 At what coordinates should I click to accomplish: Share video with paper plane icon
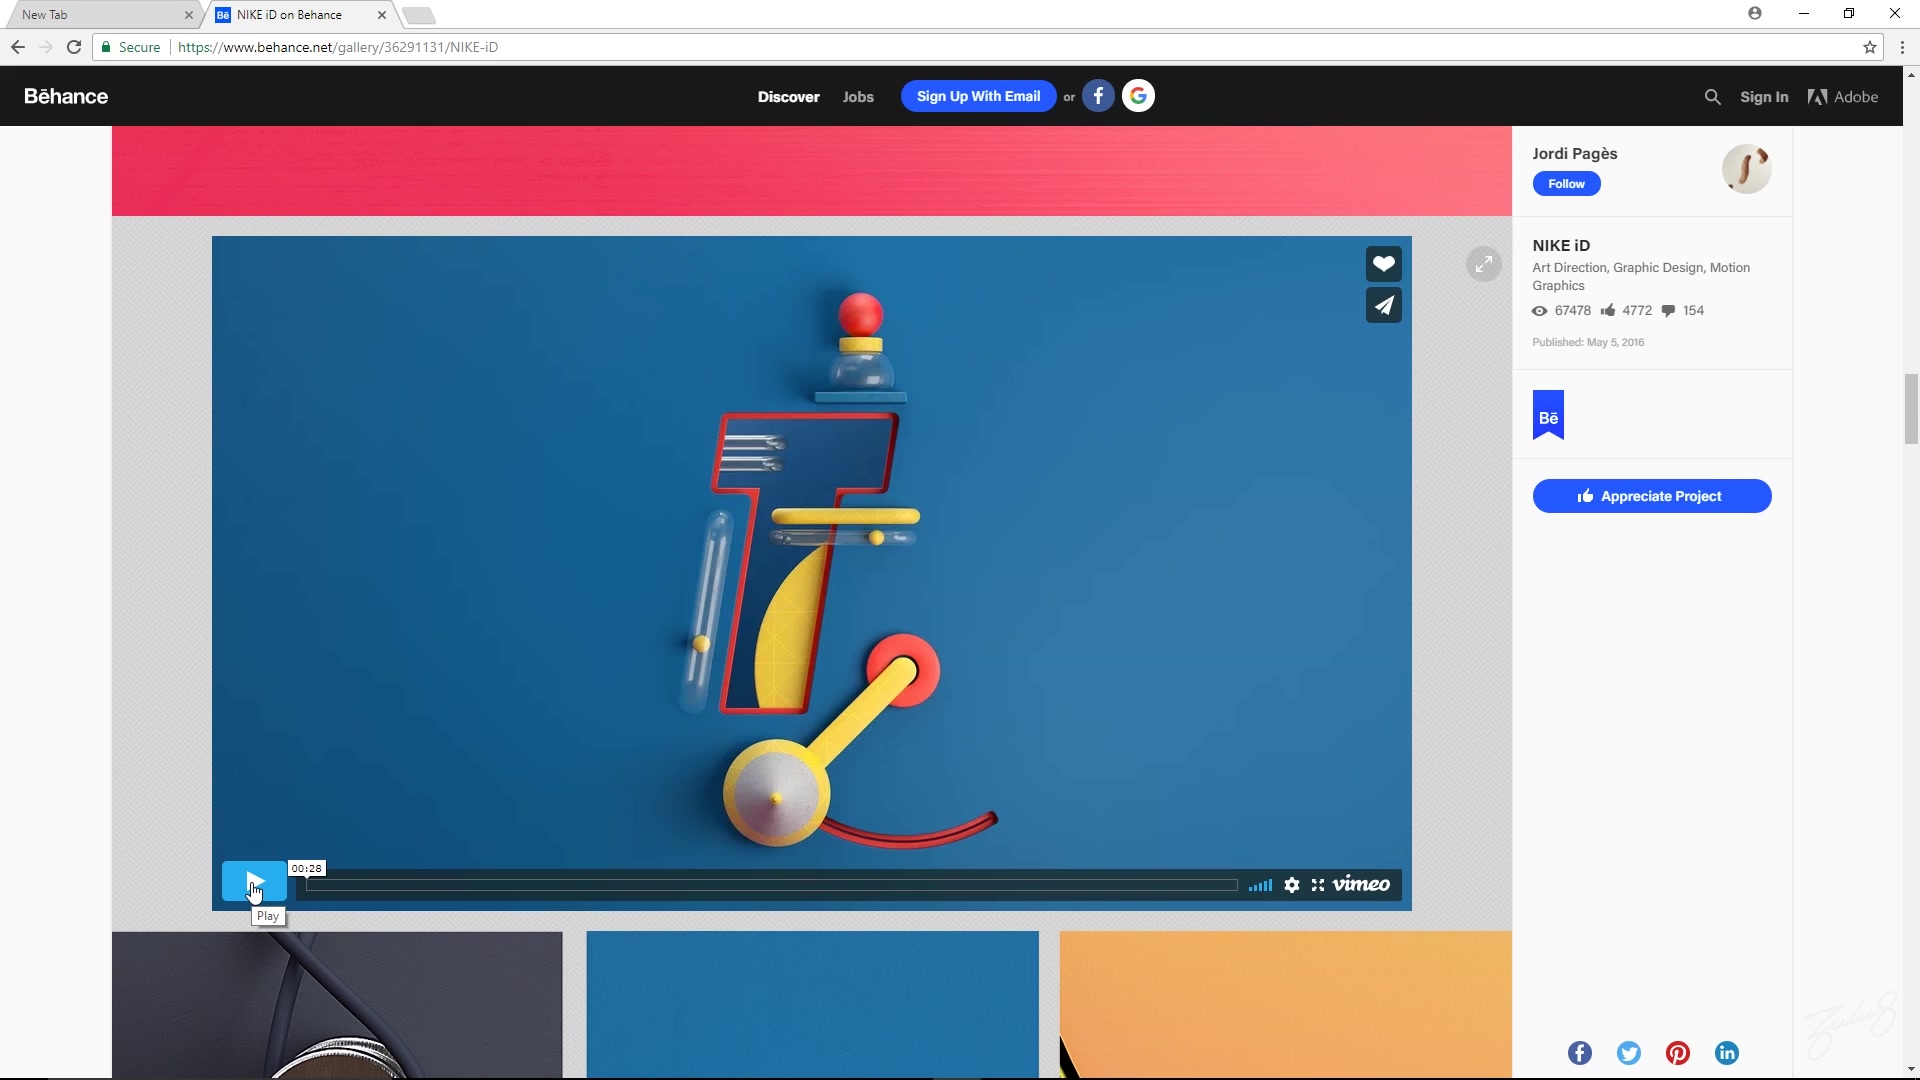1384,306
